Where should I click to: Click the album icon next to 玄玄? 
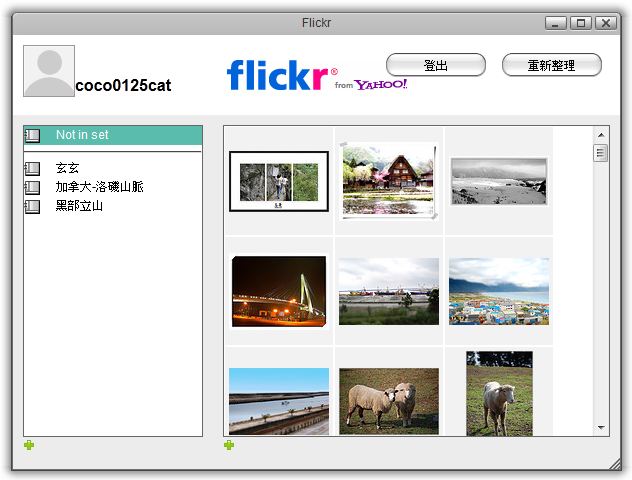(32, 169)
